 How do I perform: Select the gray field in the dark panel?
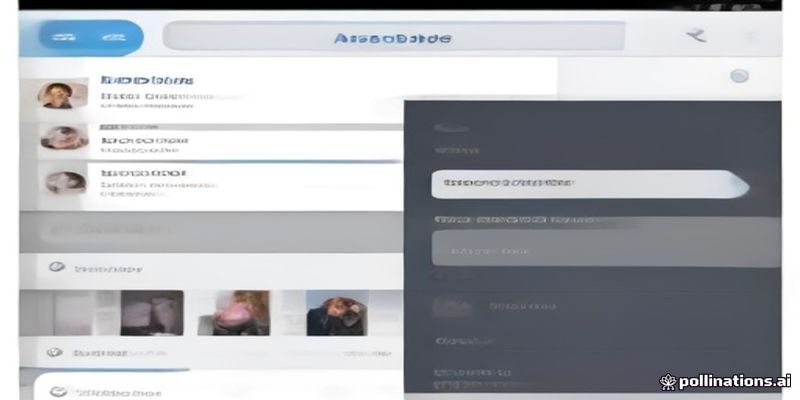pos(606,249)
